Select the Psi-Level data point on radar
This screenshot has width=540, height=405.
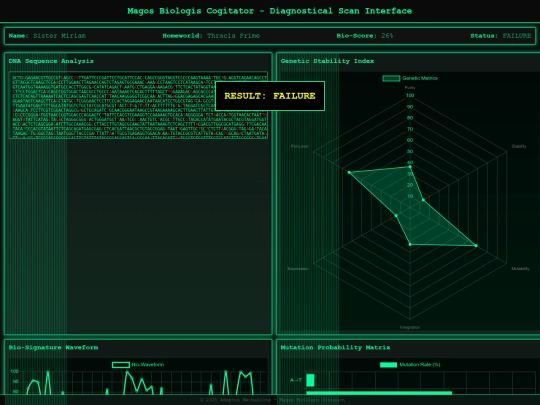click(x=349, y=172)
